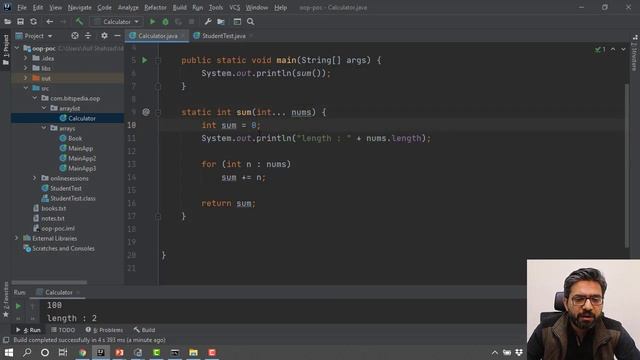The width and height of the screenshot is (640, 360).
Task: Toggle the Project side tool window stripe
Action: [6, 49]
